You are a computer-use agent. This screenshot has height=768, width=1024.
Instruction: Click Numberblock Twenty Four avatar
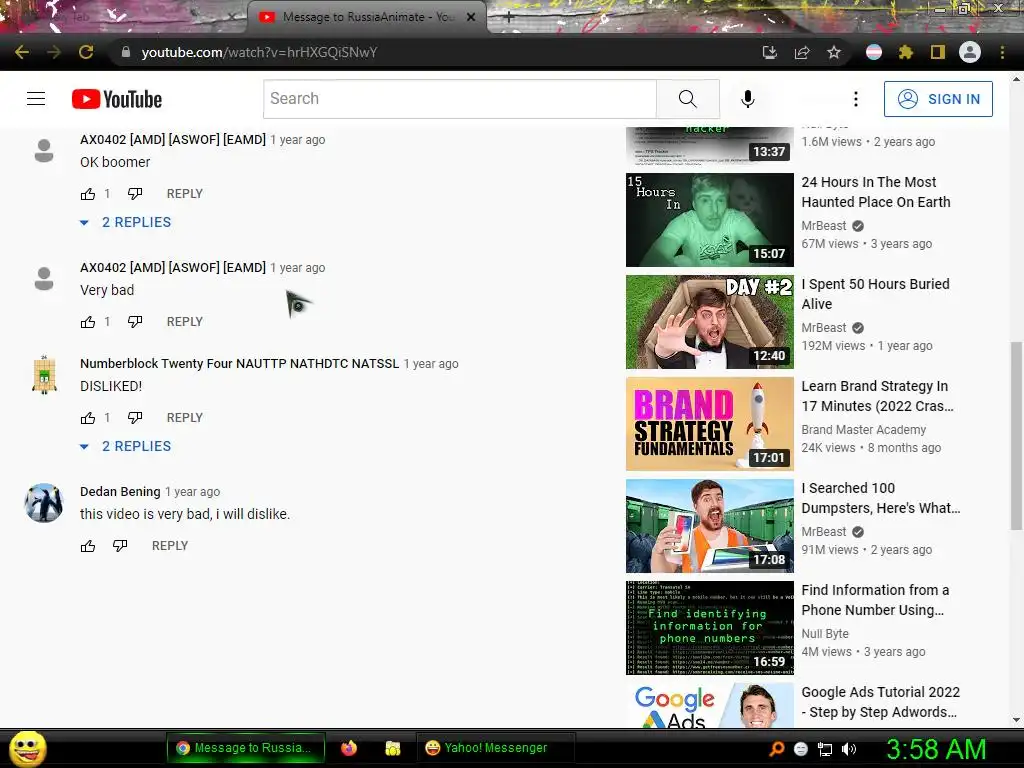44,374
